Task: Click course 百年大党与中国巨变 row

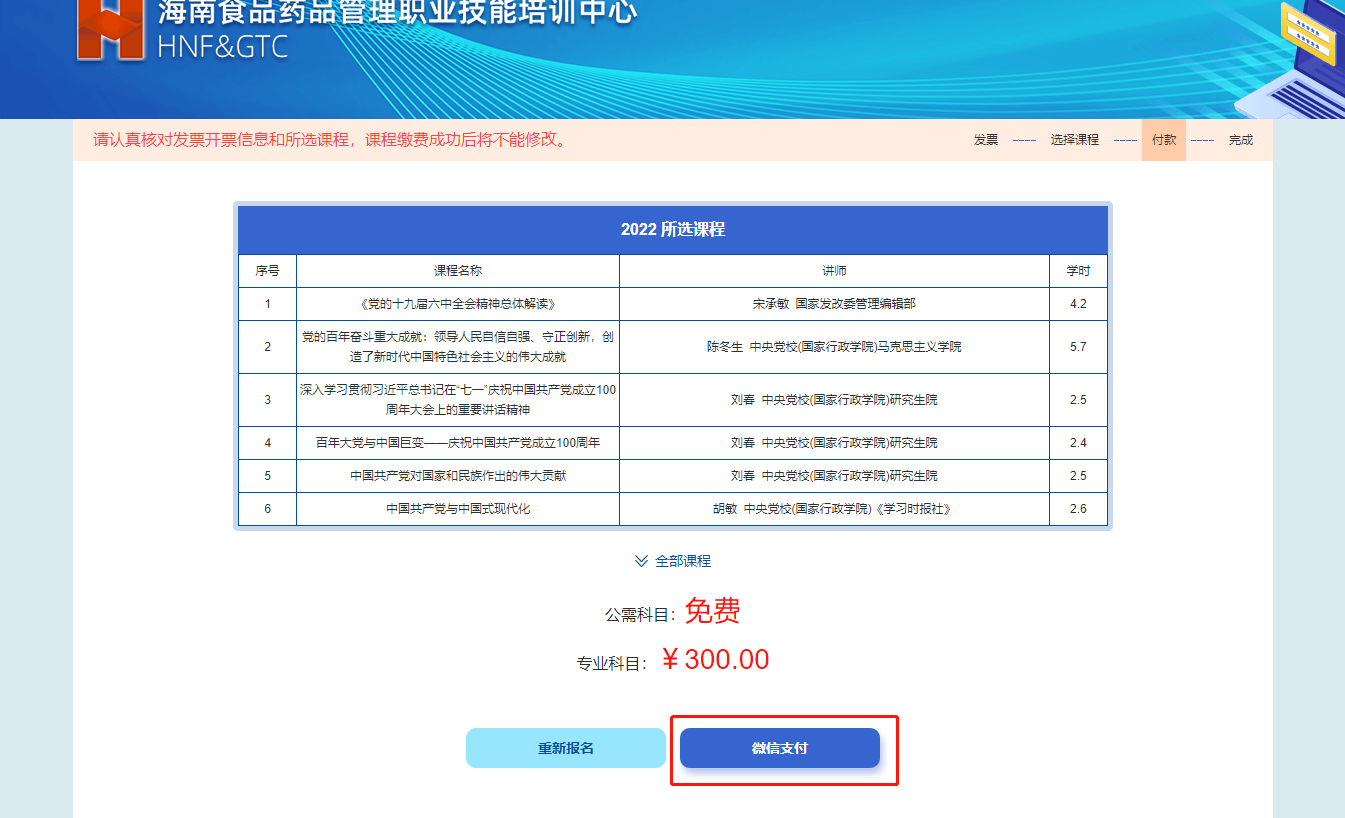Action: coord(457,442)
